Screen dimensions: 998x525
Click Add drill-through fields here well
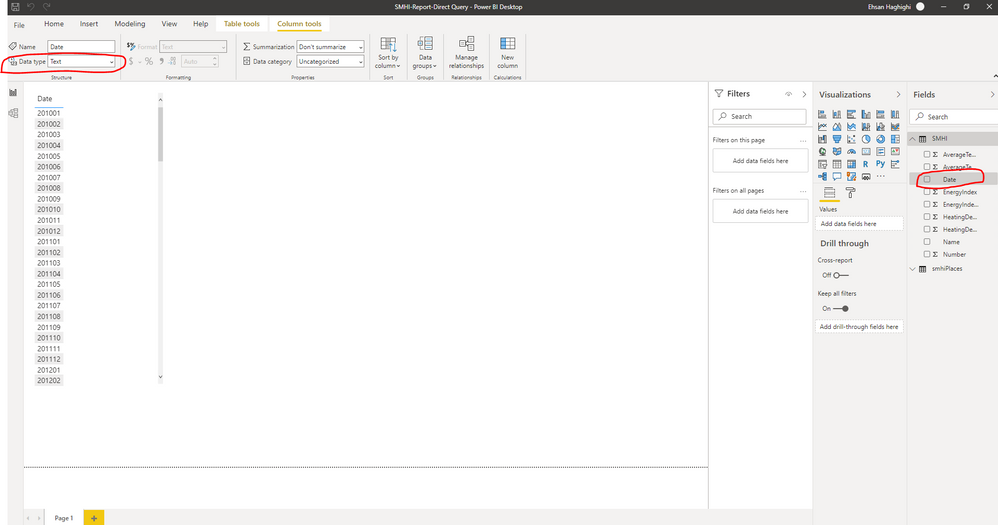click(x=859, y=326)
